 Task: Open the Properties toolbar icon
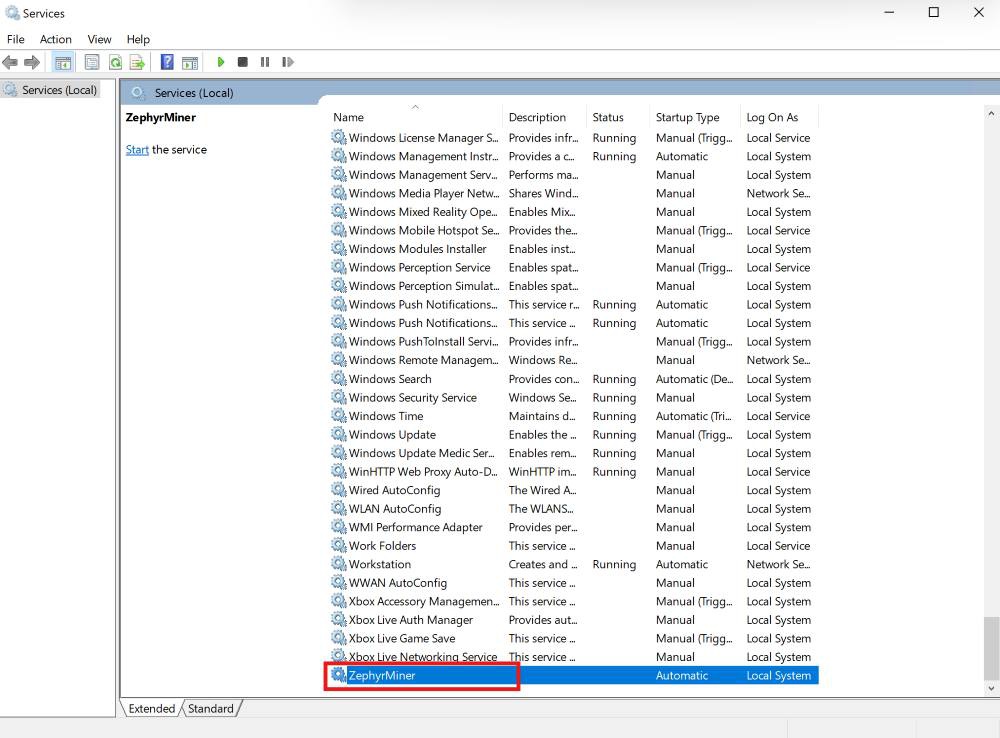coord(92,62)
